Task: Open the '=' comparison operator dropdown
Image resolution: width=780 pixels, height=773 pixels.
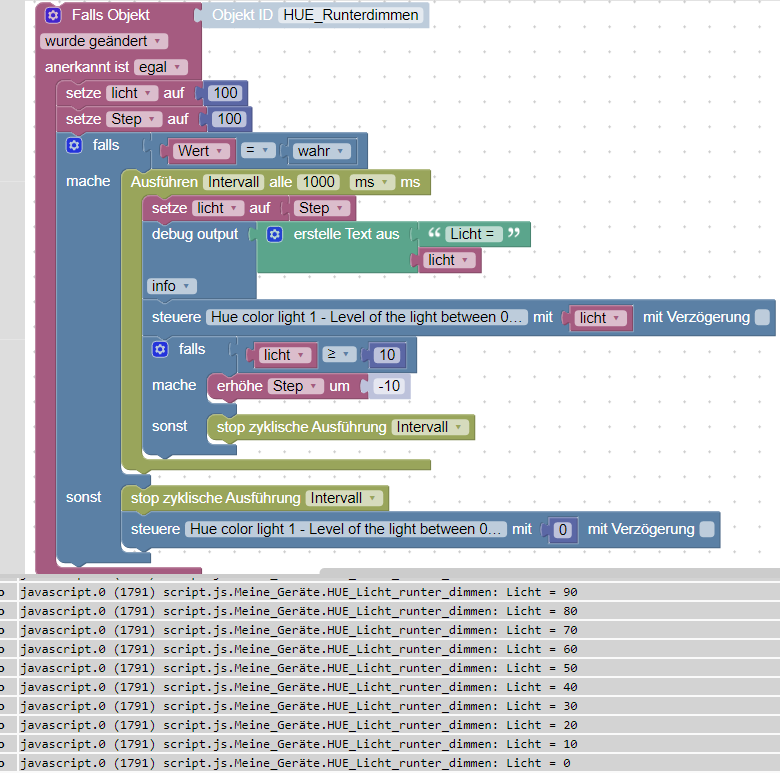Action: click(x=258, y=150)
